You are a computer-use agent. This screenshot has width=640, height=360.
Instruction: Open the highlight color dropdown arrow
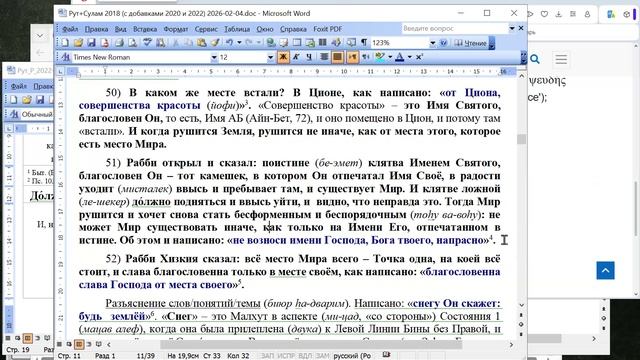click(x=390, y=57)
